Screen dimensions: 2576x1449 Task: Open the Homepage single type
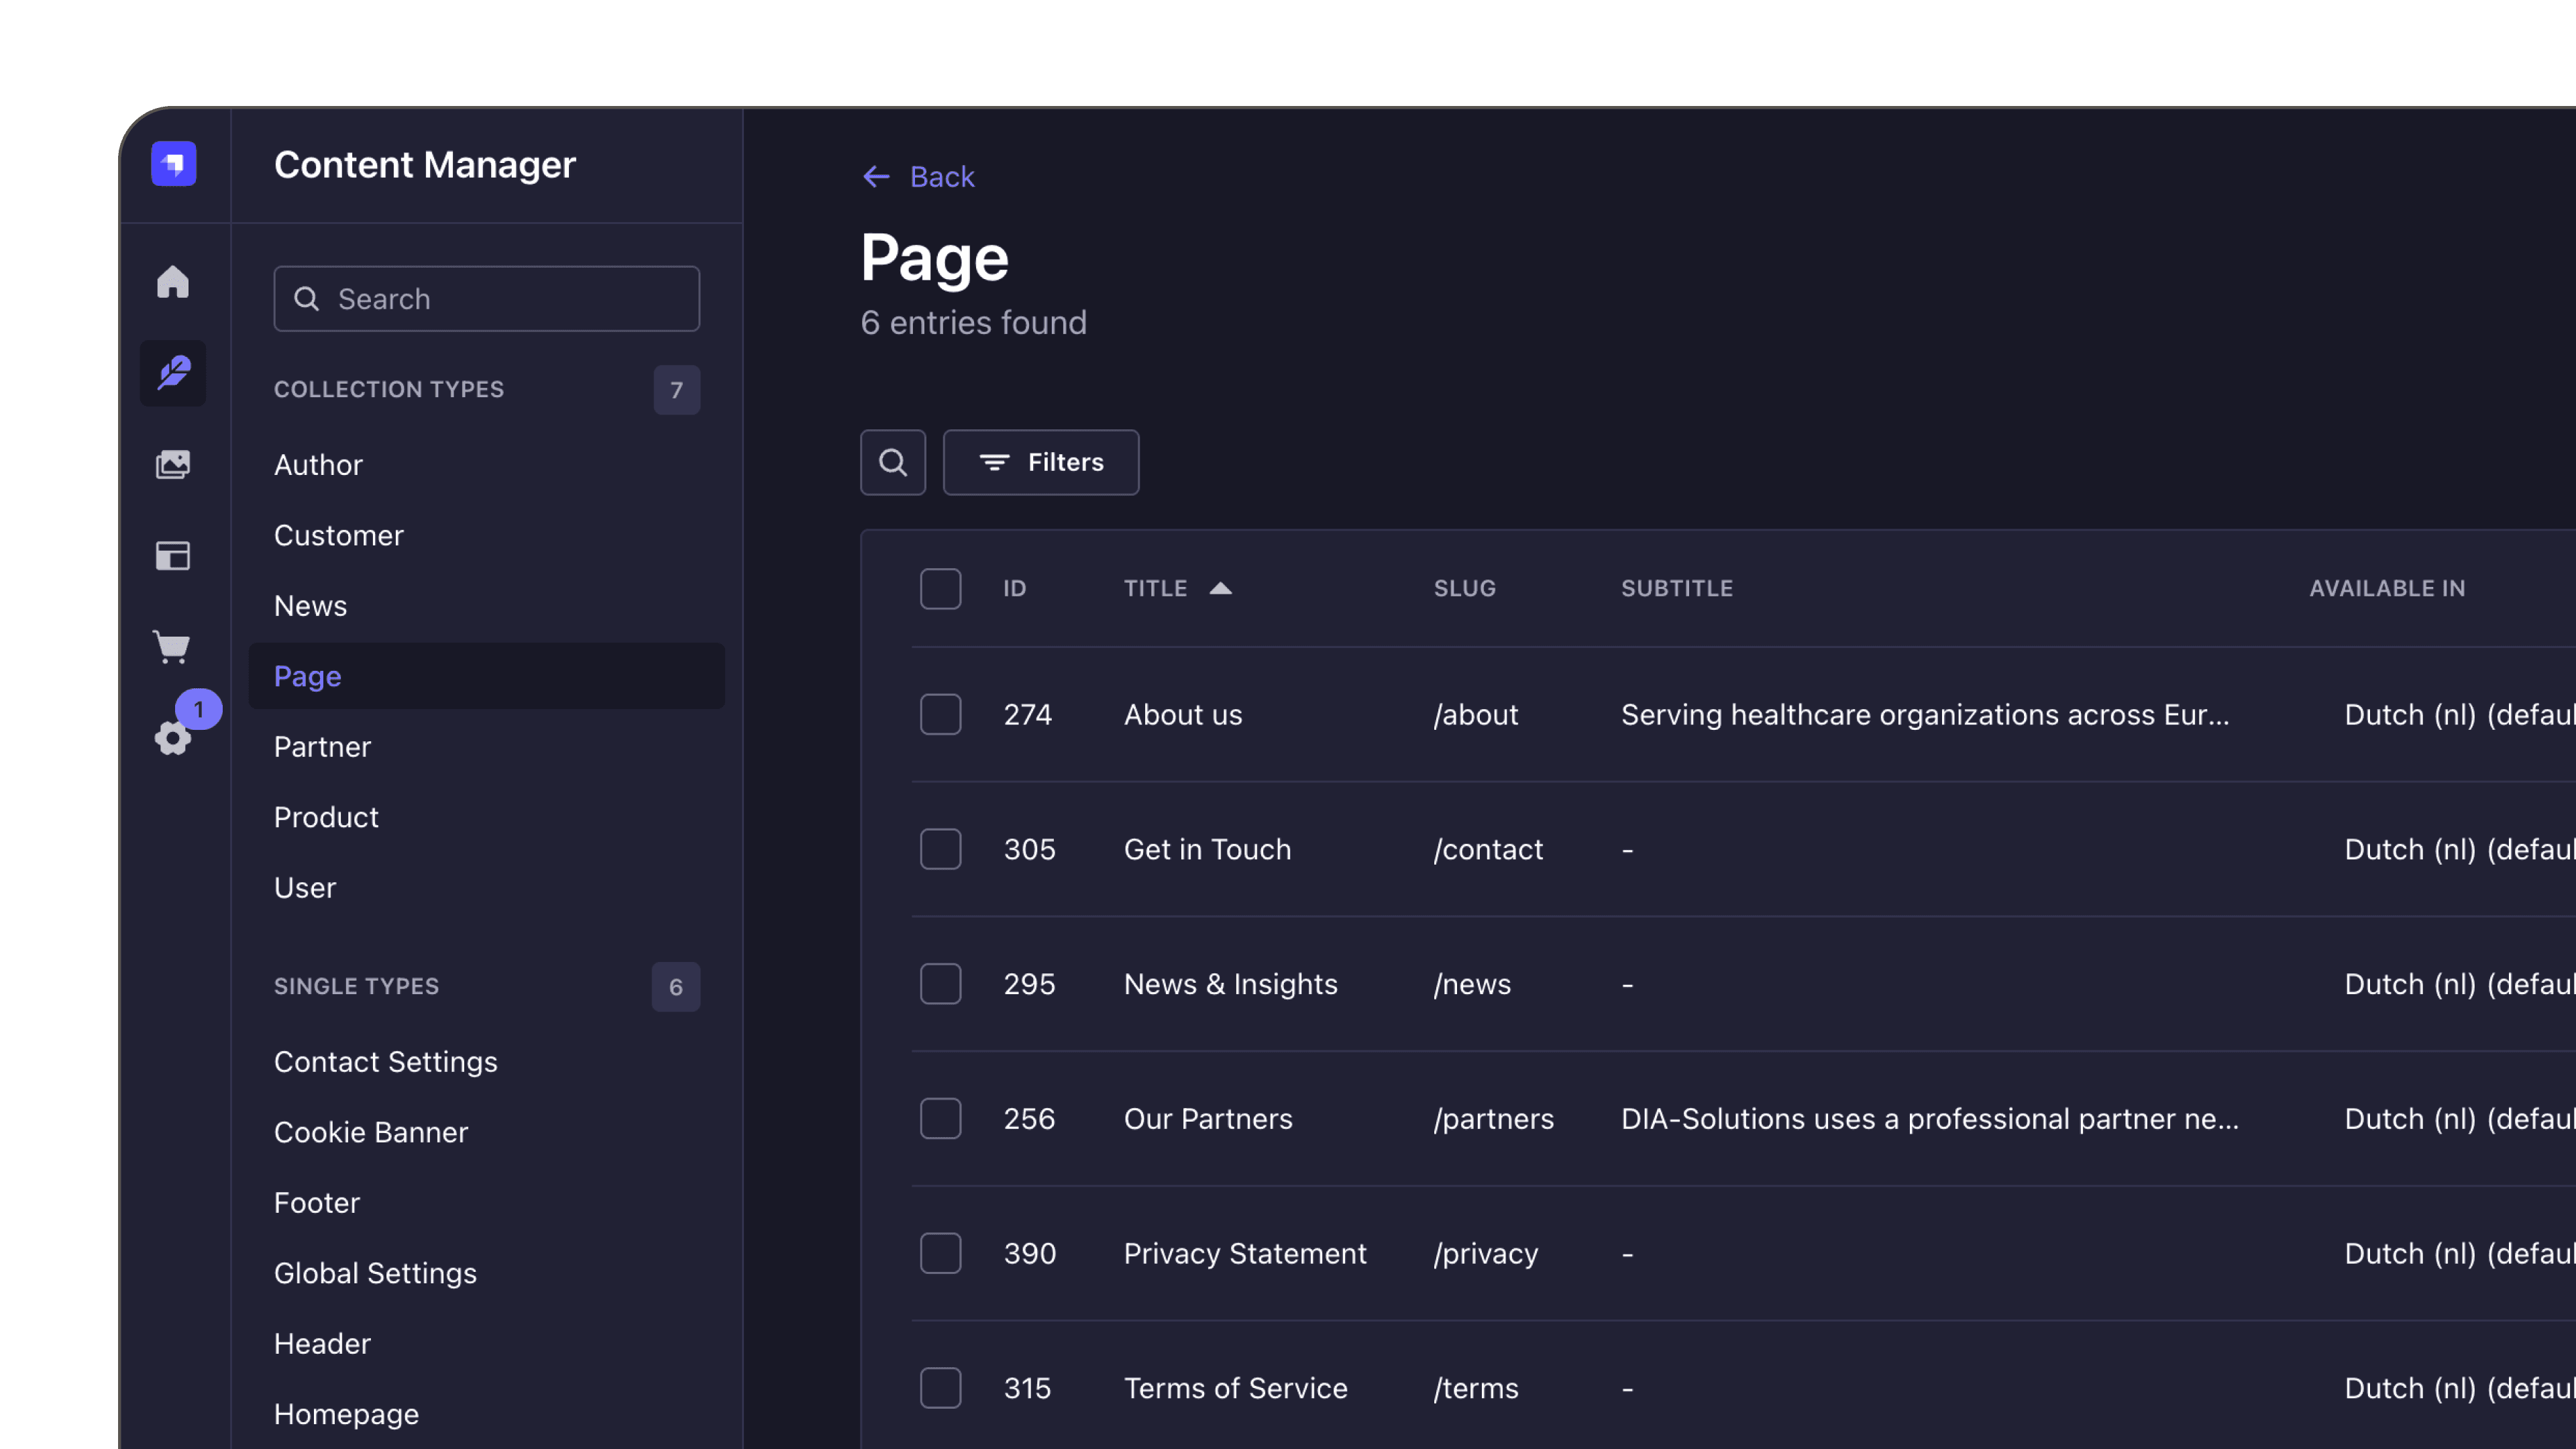(346, 1413)
